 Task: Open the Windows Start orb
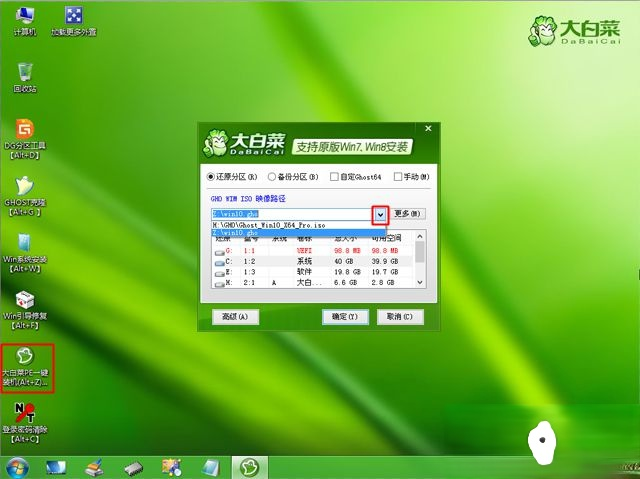click(17, 468)
